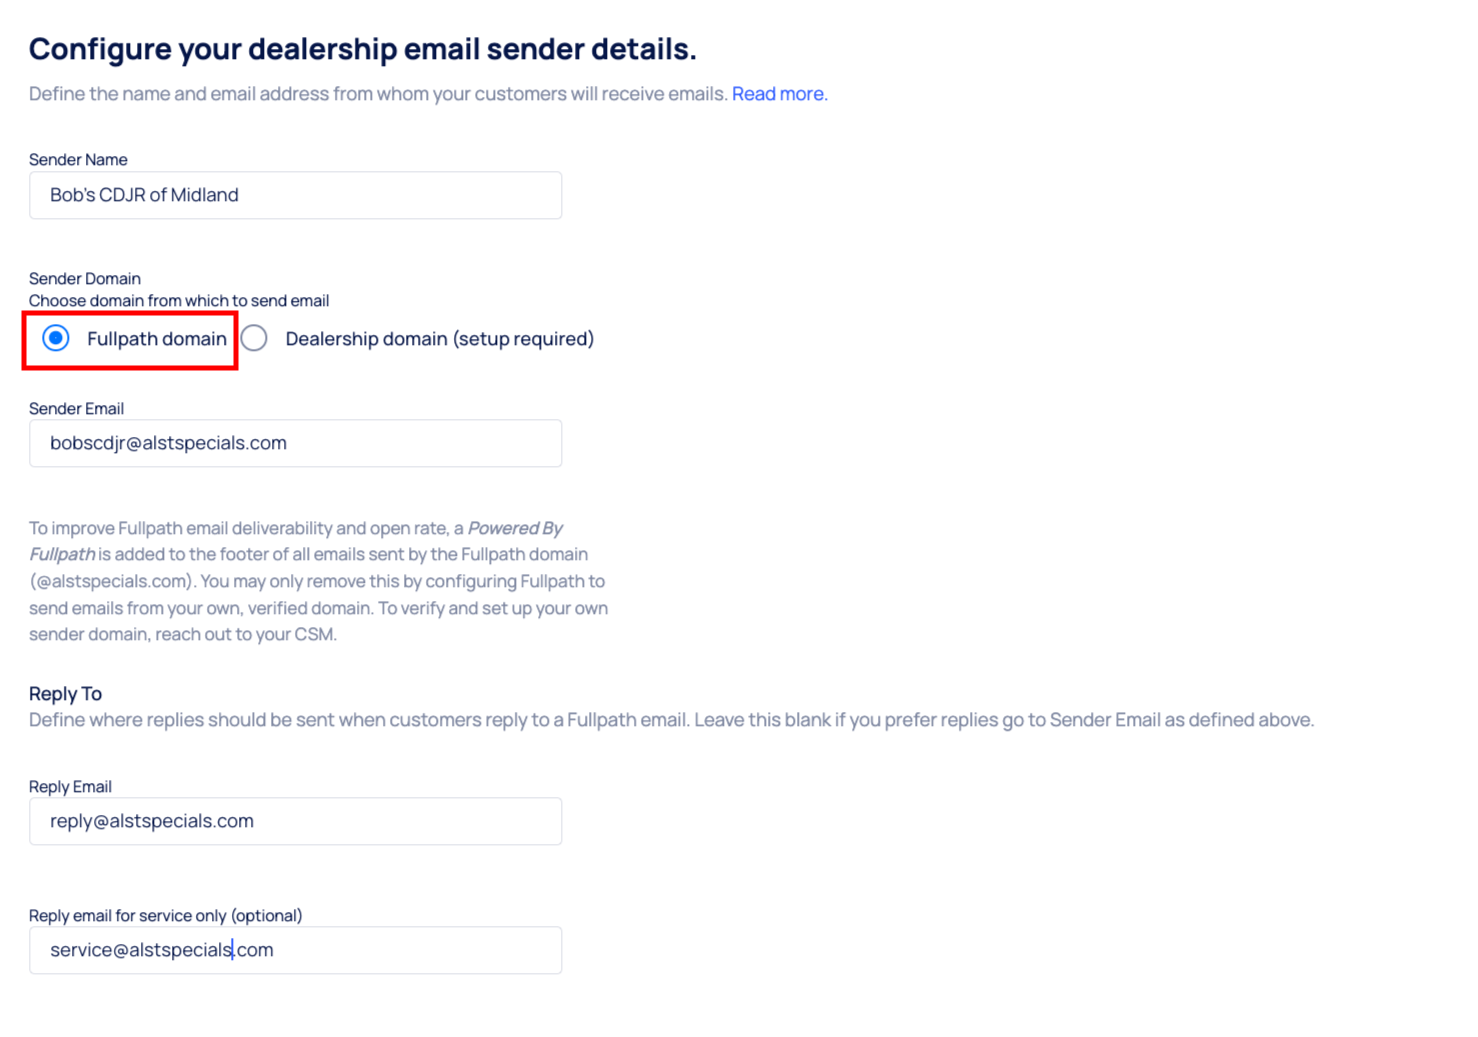Click the Reply To description sentence
Viewport: 1478px width, 1037px height.
coord(671,720)
